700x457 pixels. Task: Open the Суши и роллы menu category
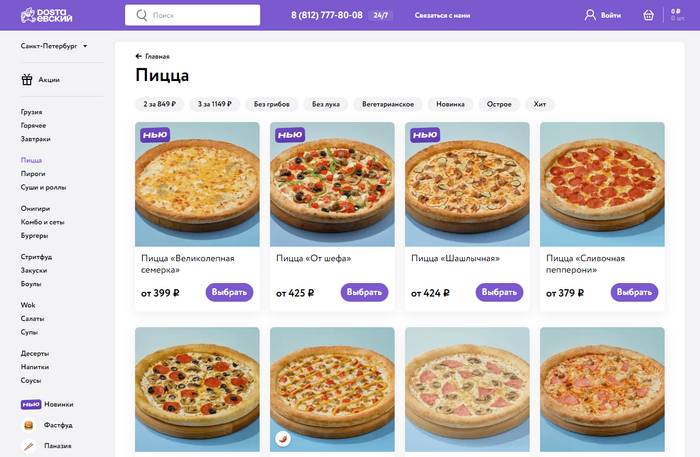(43, 187)
